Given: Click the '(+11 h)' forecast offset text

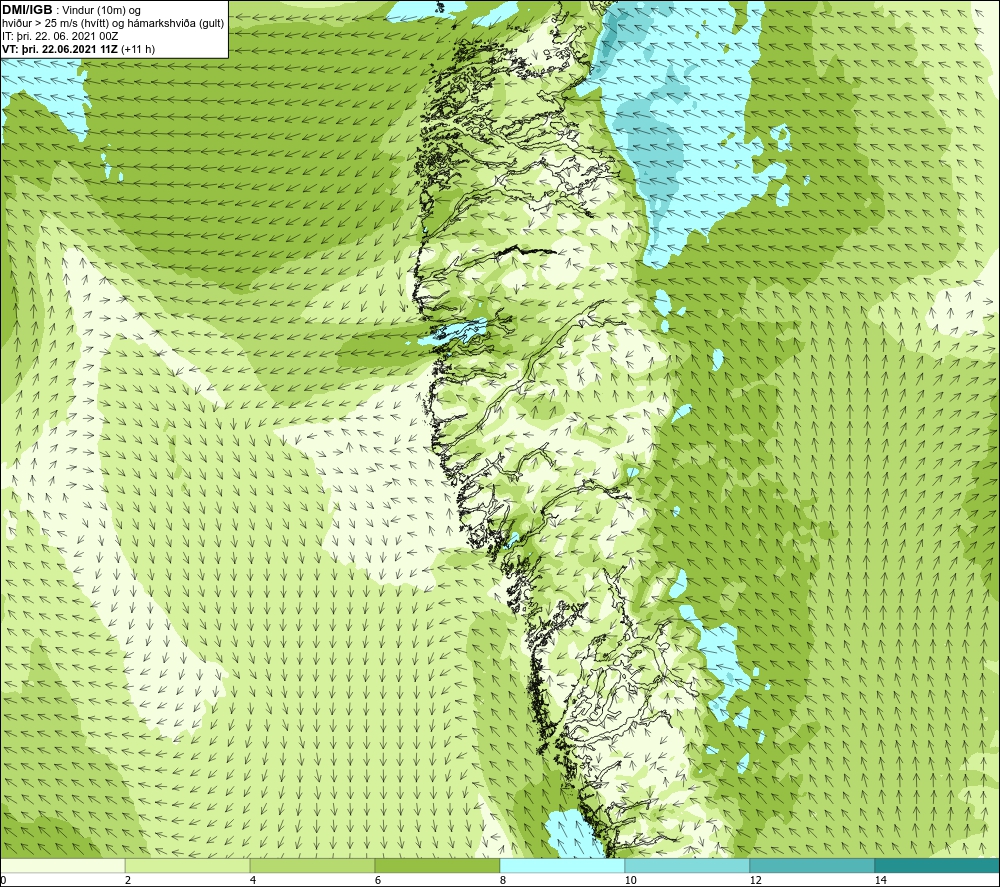Looking at the screenshot, I should pos(138,48).
